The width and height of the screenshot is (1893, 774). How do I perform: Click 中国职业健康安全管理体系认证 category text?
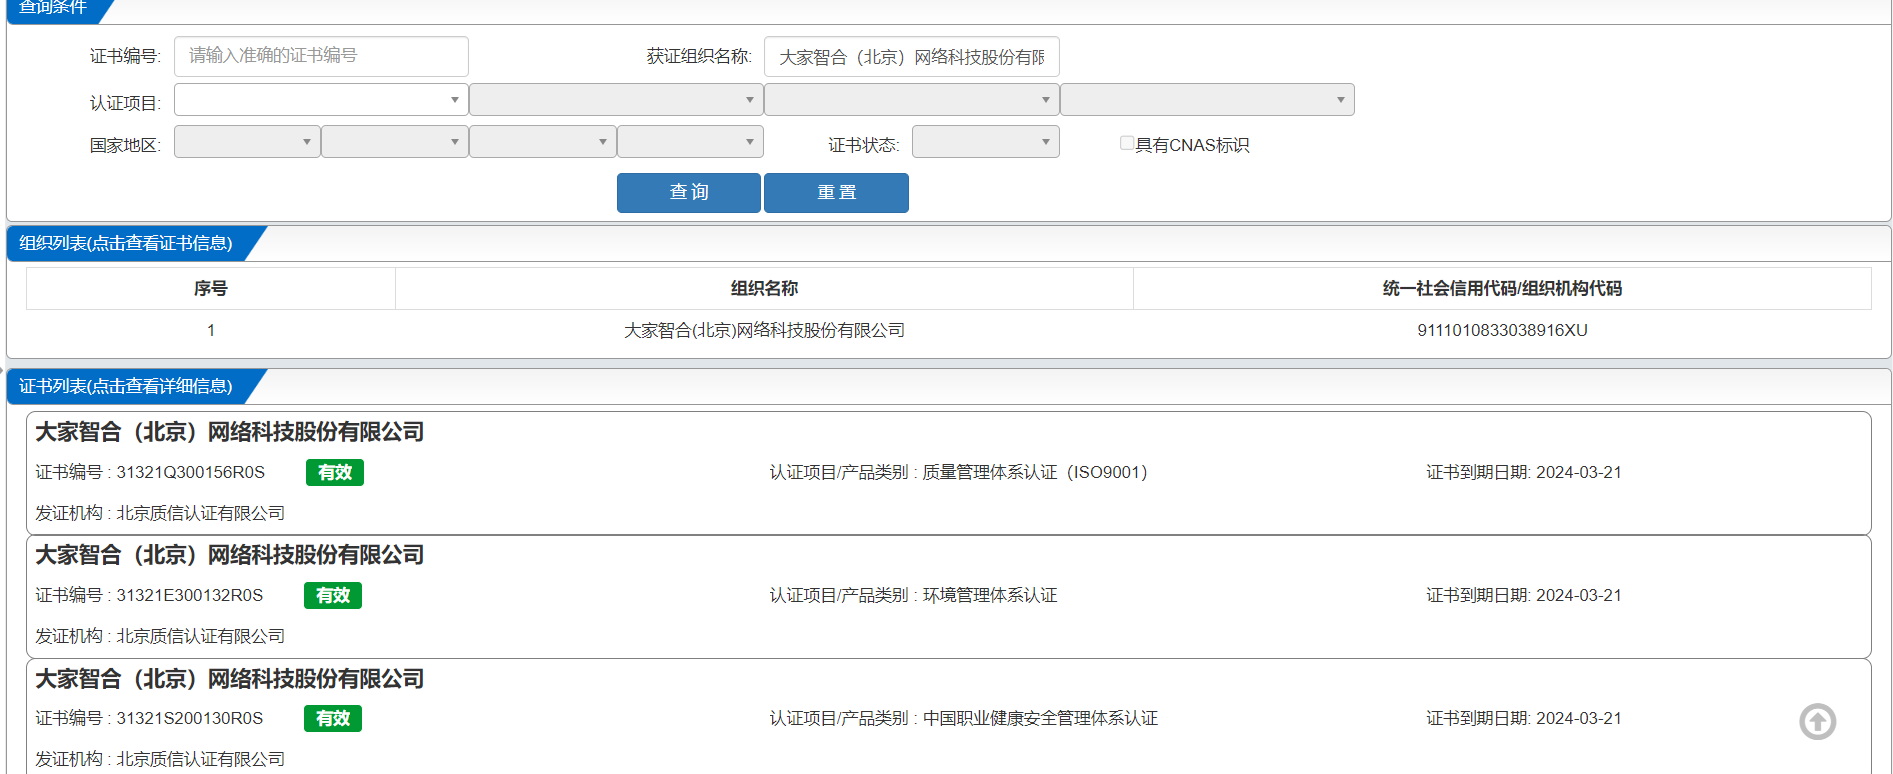click(1040, 718)
